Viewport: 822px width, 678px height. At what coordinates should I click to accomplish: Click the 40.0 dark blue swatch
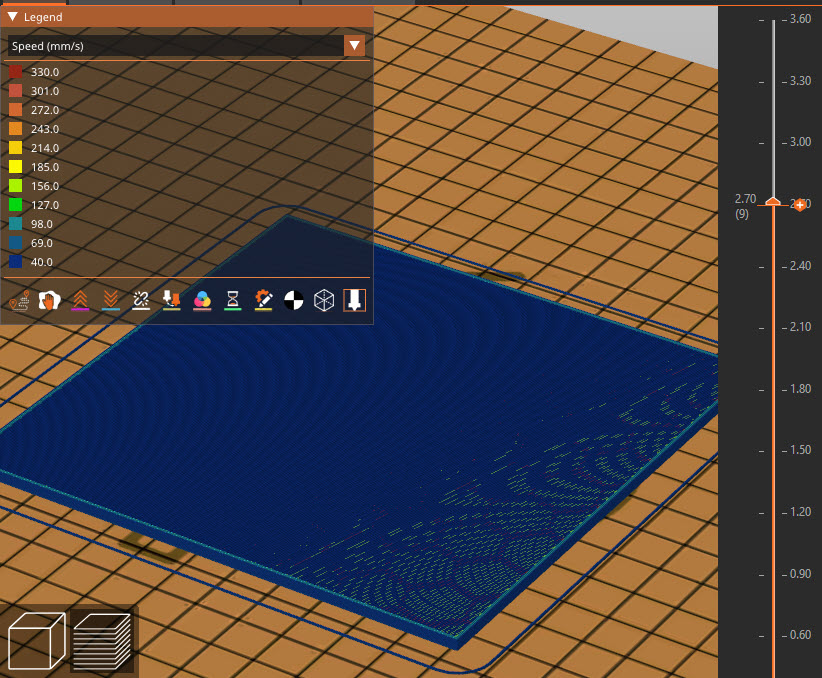click(16, 262)
